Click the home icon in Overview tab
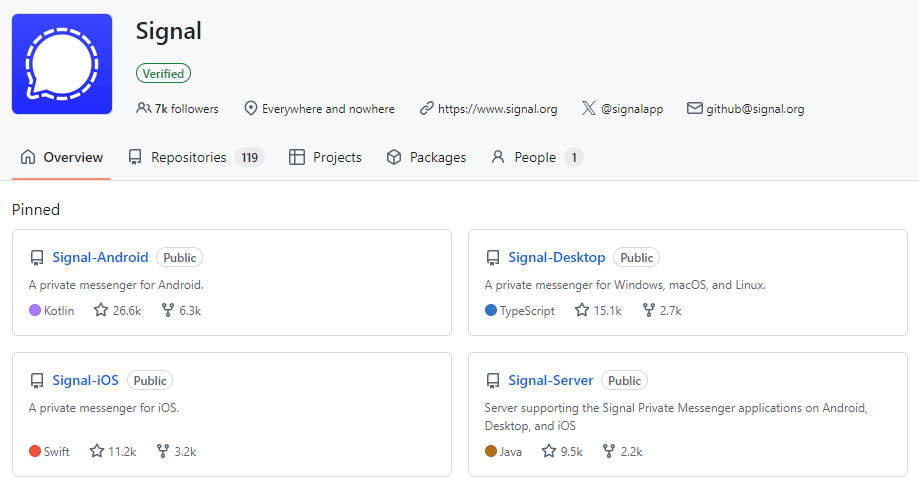Viewport: 919px width, 487px height. 28,157
